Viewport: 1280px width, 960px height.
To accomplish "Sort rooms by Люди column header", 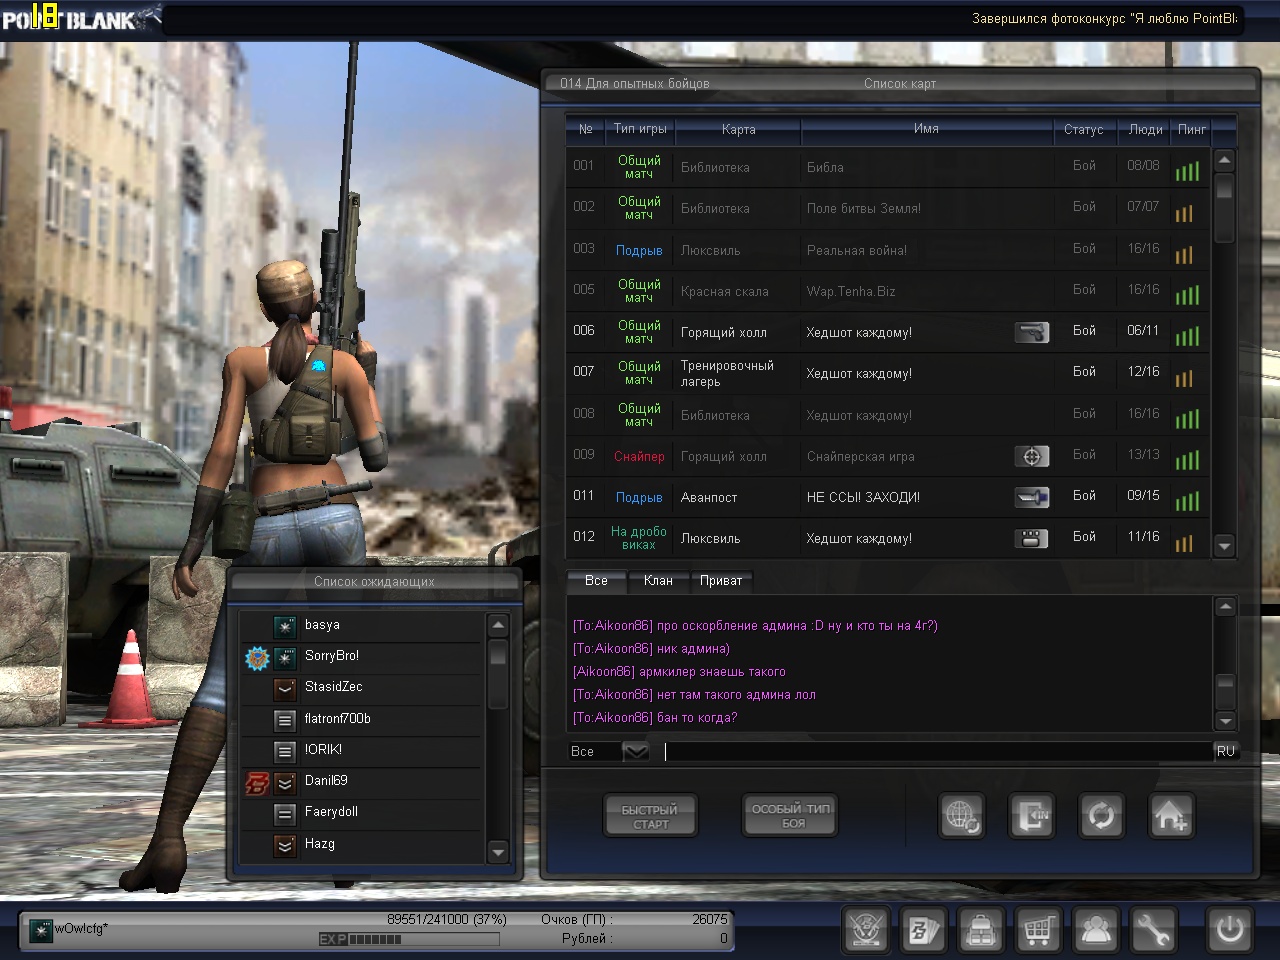I will [x=1145, y=129].
